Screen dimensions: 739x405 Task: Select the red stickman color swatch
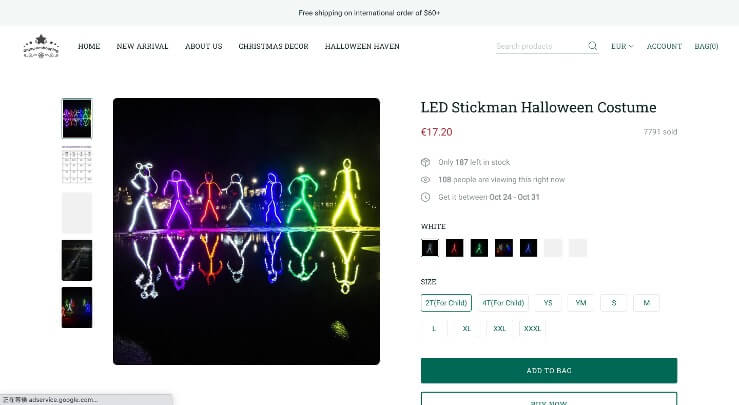tap(455, 248)
